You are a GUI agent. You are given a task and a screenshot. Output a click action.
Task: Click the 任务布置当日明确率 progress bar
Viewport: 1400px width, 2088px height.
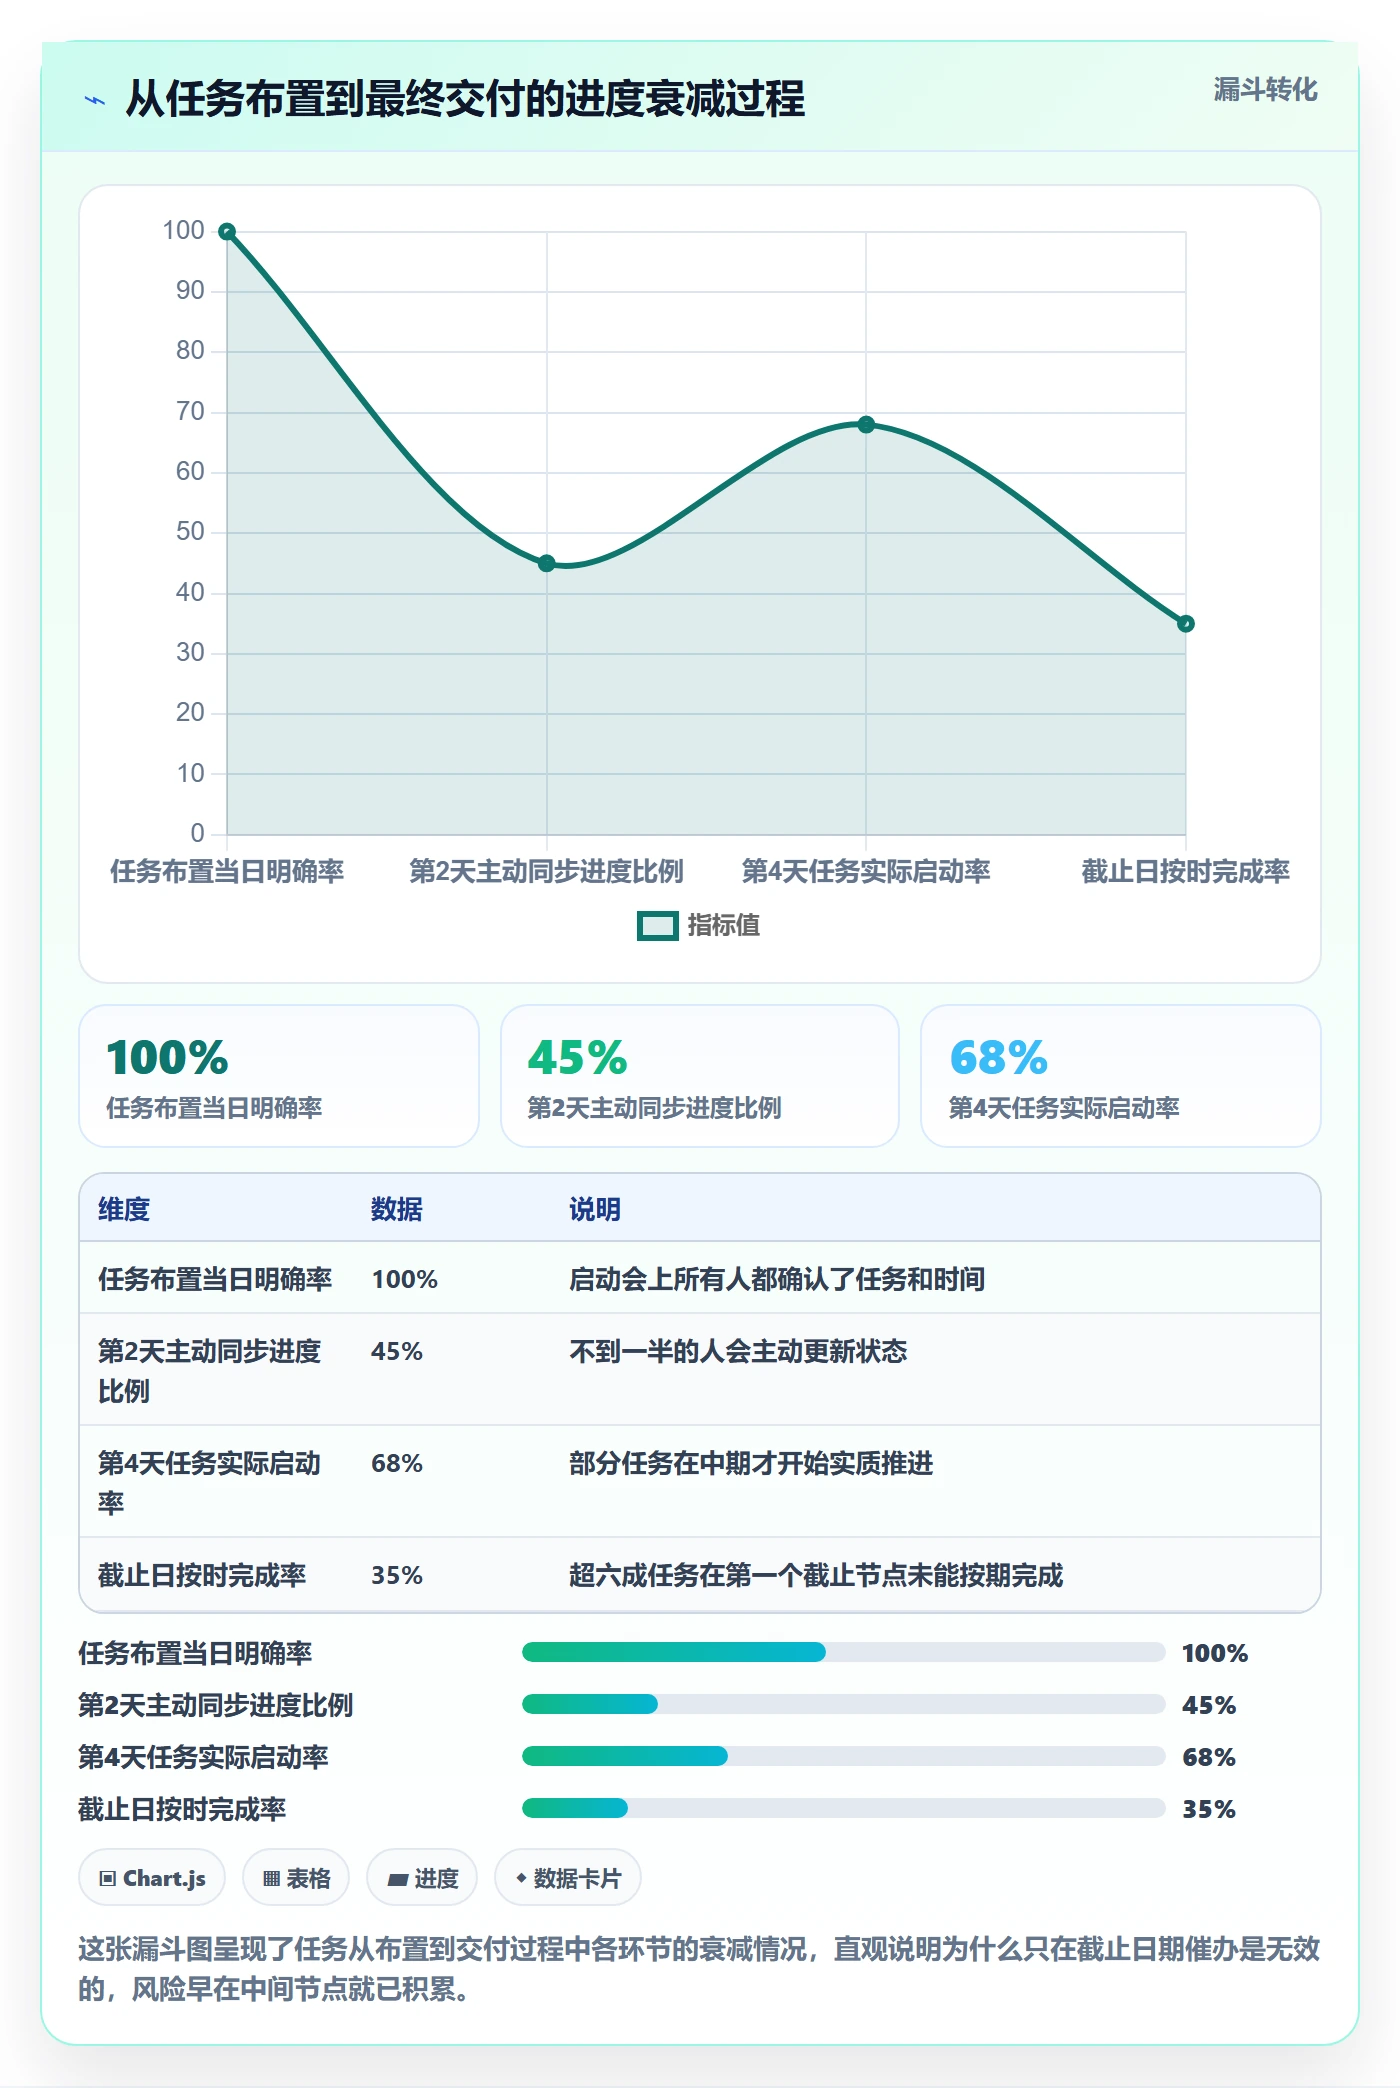click(843, 1652)
